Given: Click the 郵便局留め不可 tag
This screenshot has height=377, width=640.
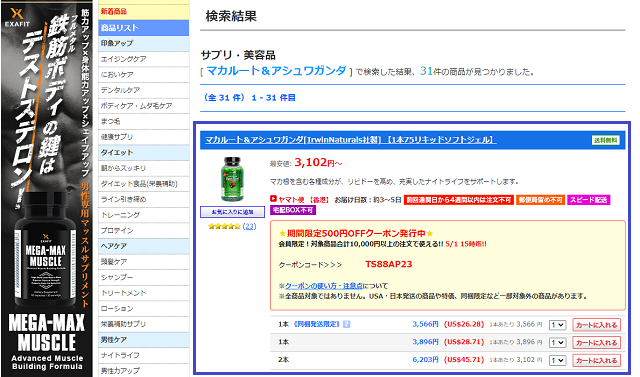Looking at the screenshot, I should coord(540,200).
